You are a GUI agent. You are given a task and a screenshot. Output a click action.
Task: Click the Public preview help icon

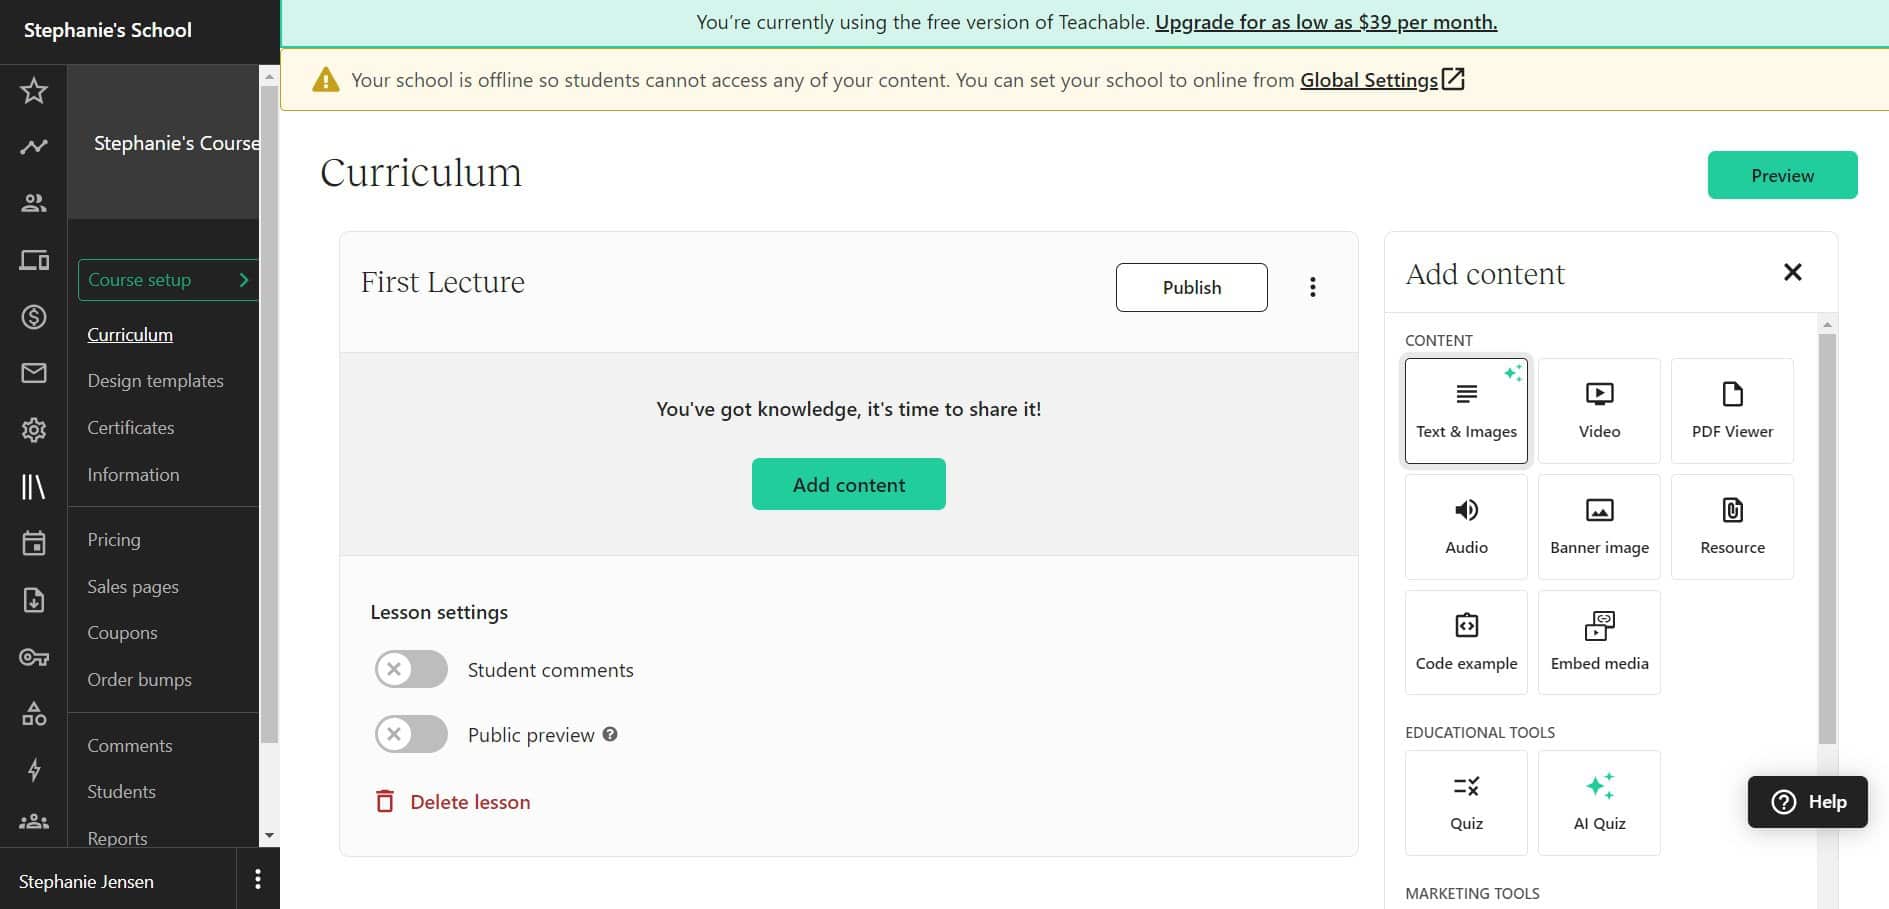point(610,734)
